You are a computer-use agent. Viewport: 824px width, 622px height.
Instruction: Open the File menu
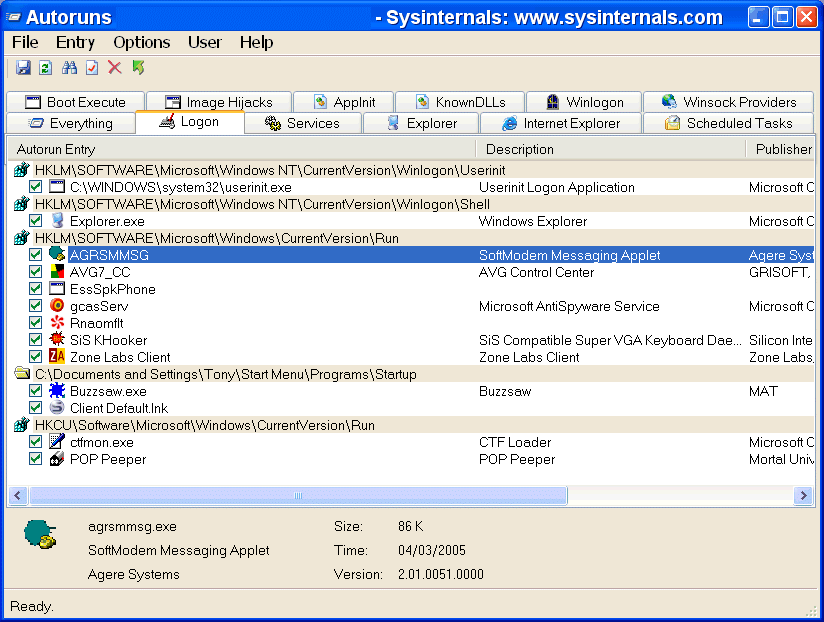click(25, 42)
